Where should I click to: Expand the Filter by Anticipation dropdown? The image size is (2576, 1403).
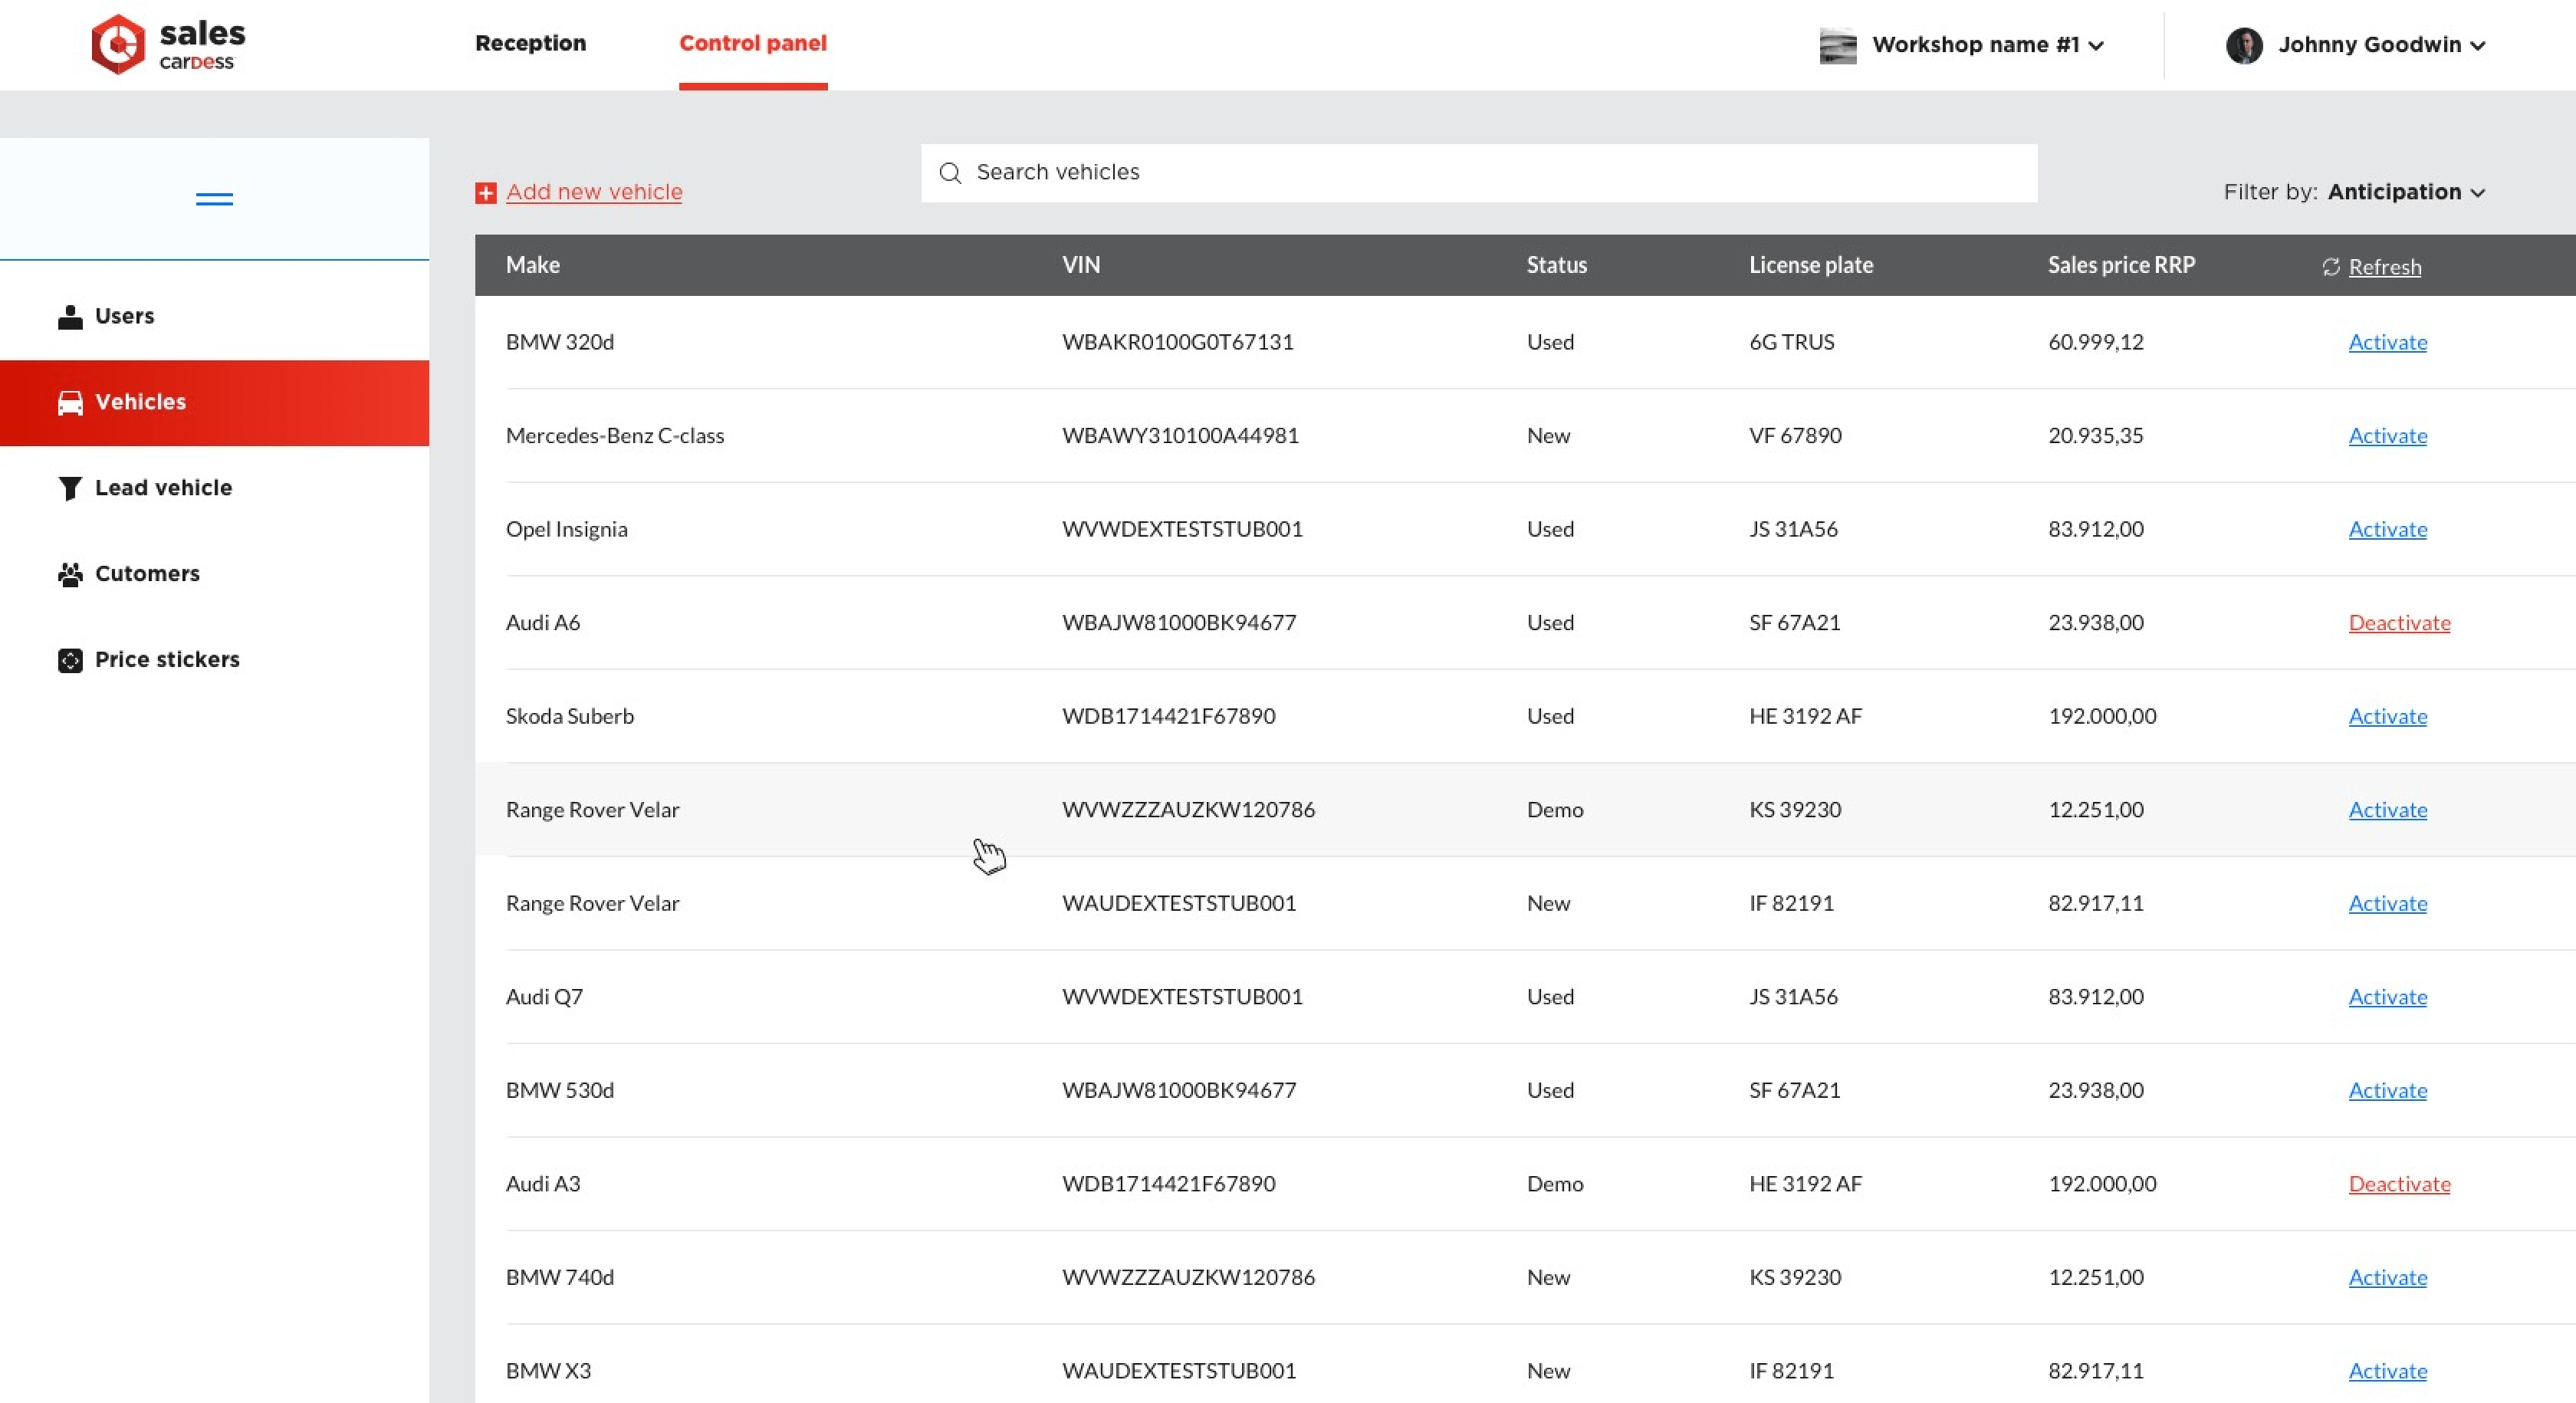[x=2406, y=192]
